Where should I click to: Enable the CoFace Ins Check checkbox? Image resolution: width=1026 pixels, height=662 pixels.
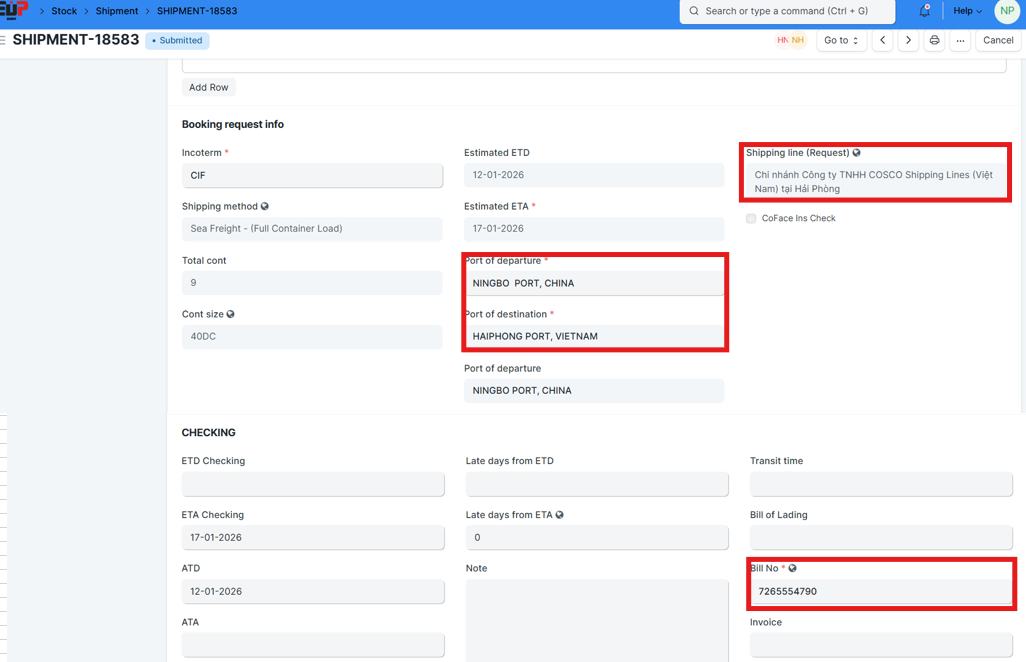pos(751,218)
